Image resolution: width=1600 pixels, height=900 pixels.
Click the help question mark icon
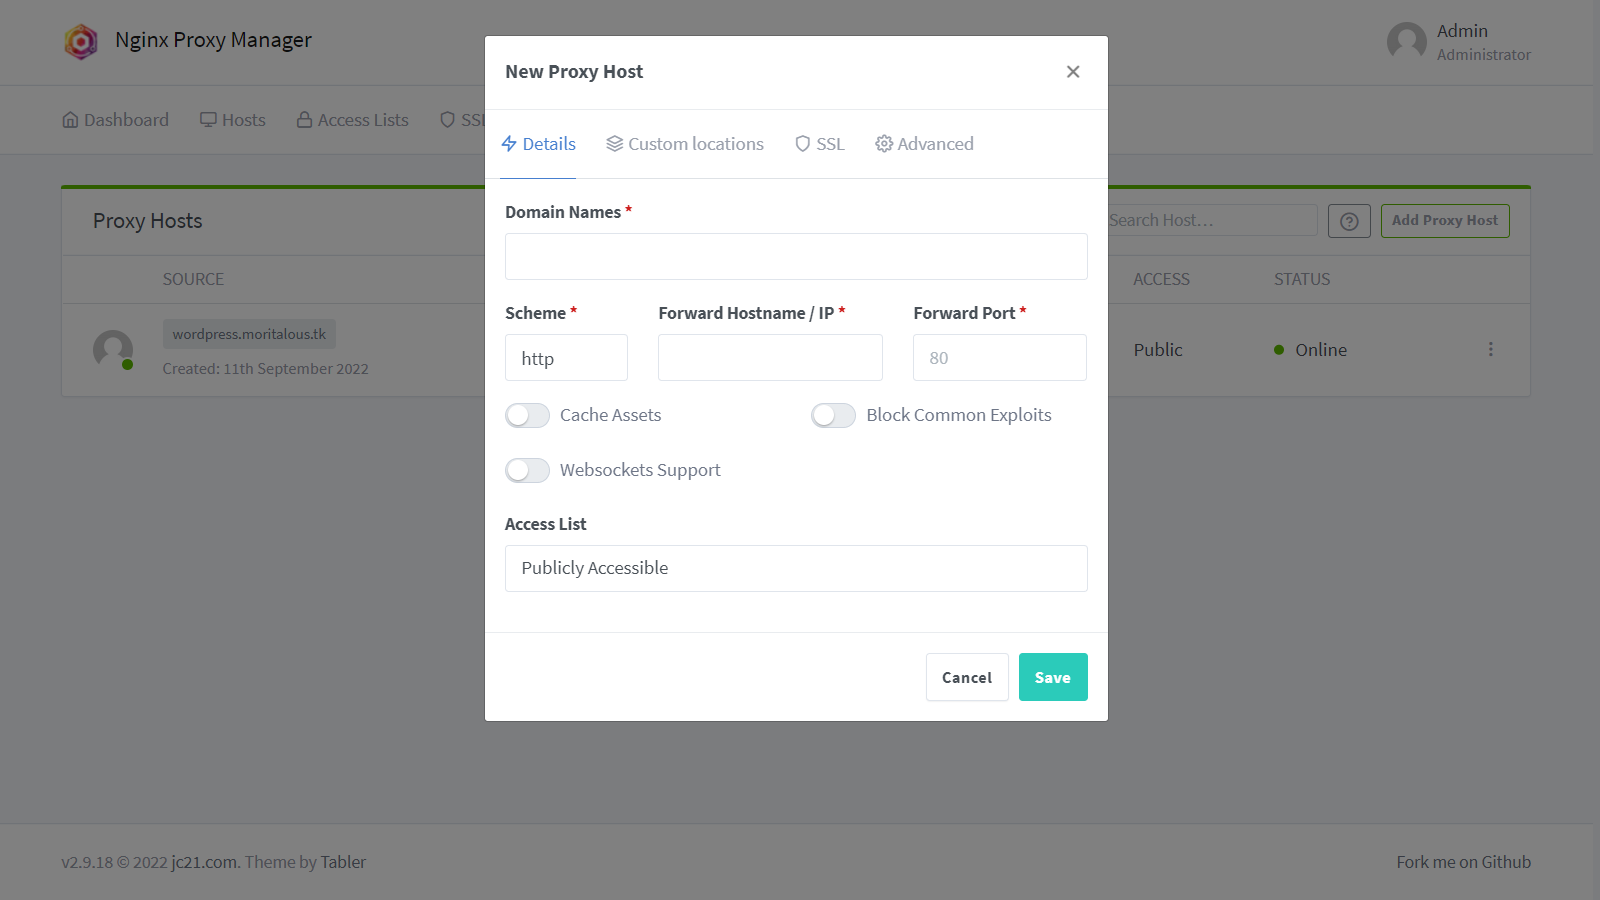(x=1349, y=221)
